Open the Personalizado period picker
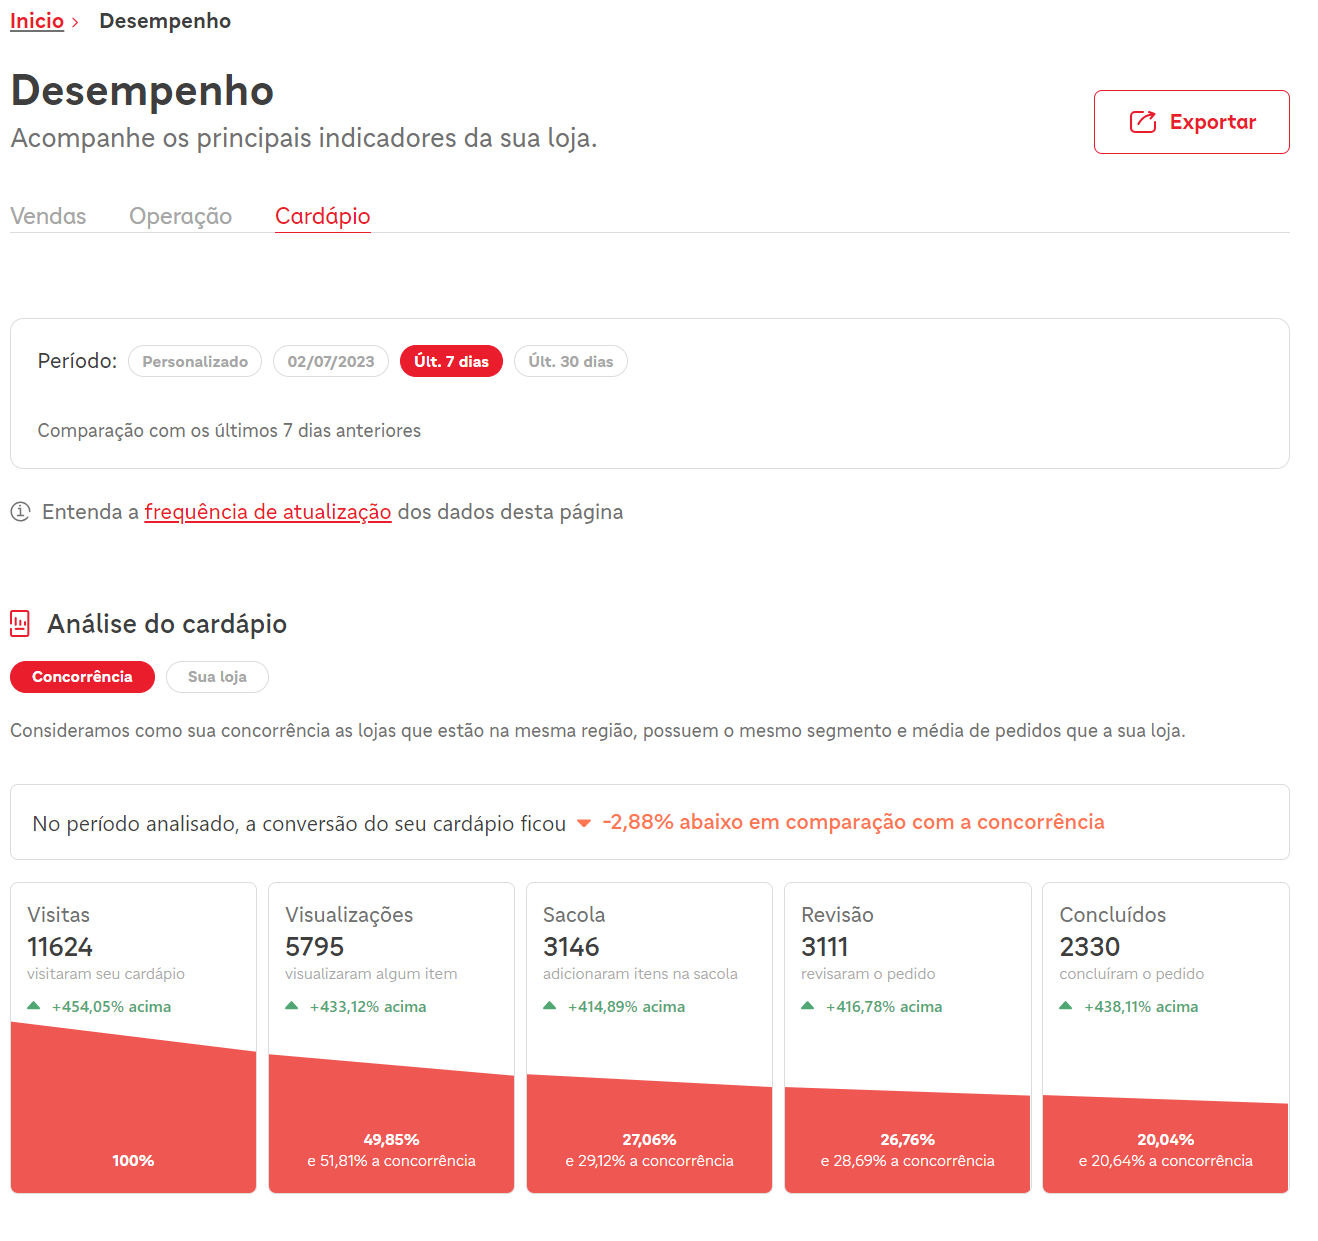Viewport: 1318px width, 1241px height. (x=195, y=361)
